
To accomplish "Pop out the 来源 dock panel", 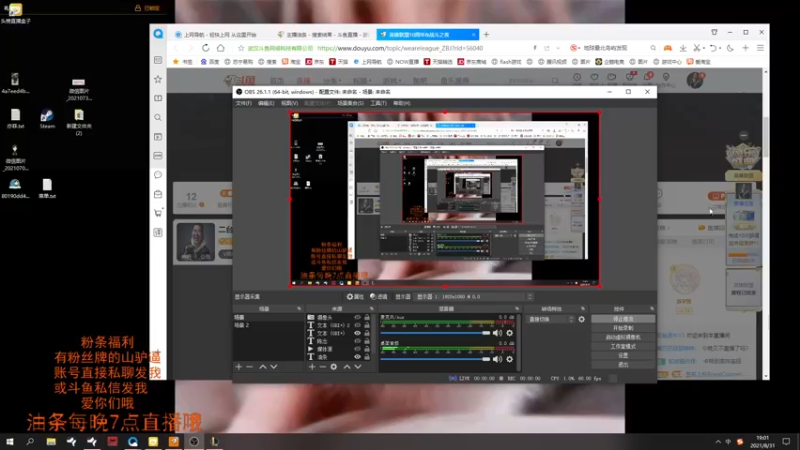I will [371, 309].
